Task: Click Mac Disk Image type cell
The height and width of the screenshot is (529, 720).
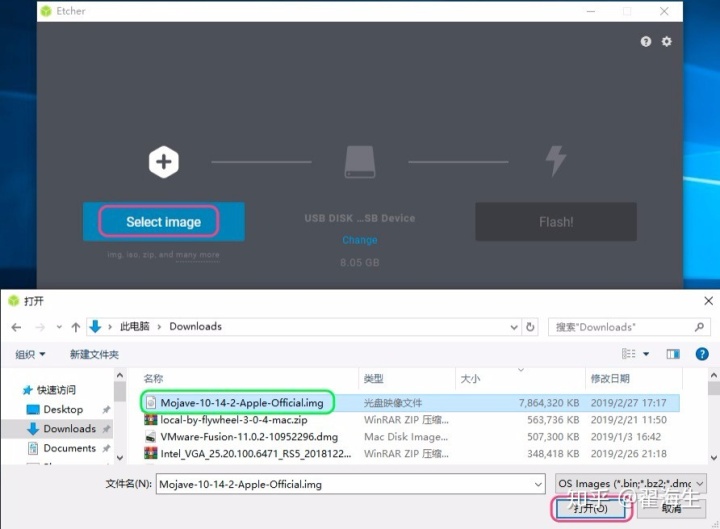Action: (x=406, y=437)
